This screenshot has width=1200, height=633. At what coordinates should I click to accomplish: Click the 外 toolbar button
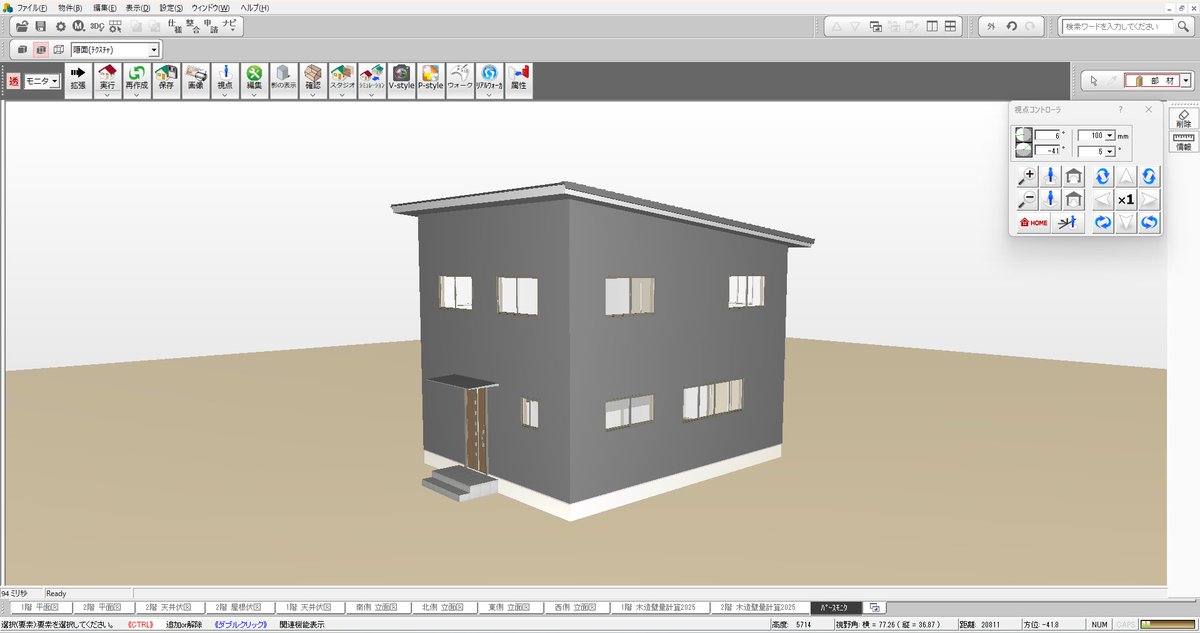(991, 27)
